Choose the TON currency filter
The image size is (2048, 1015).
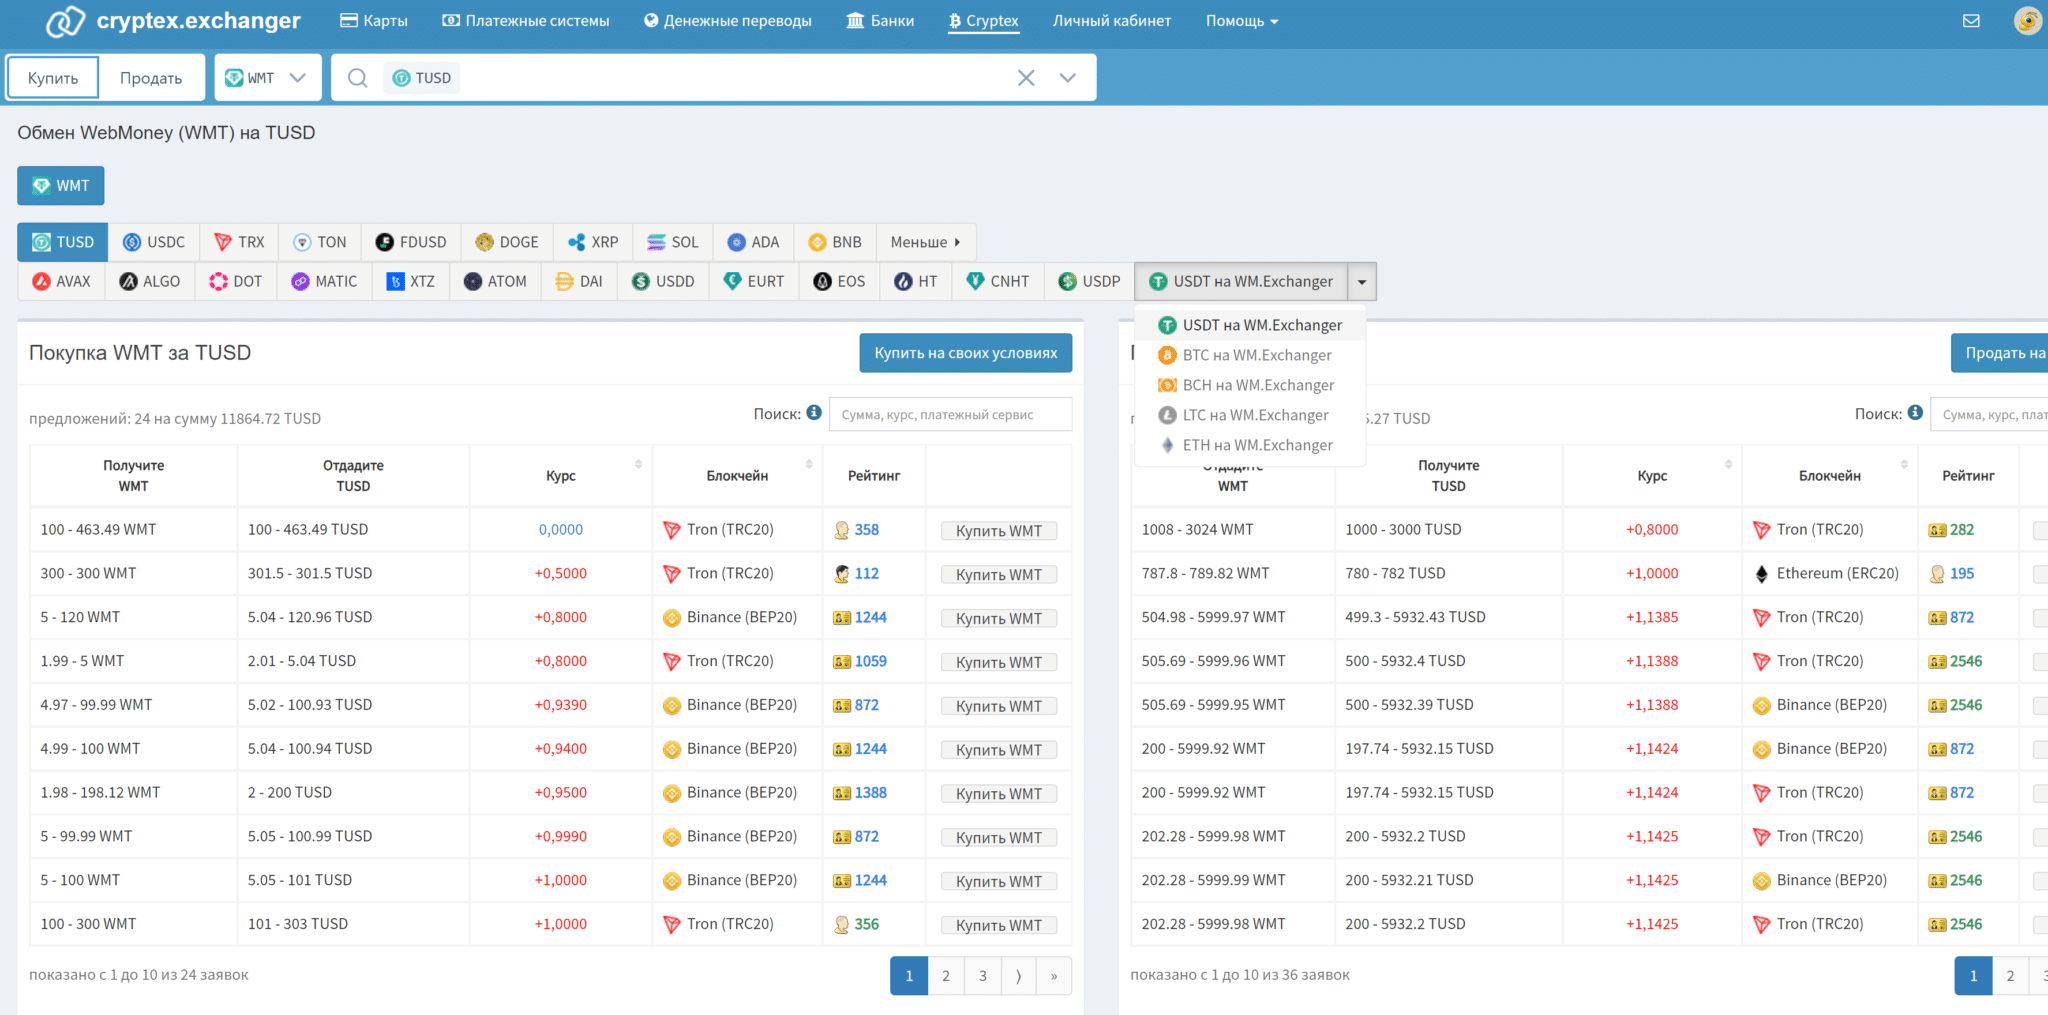click(x=320, y=242)
